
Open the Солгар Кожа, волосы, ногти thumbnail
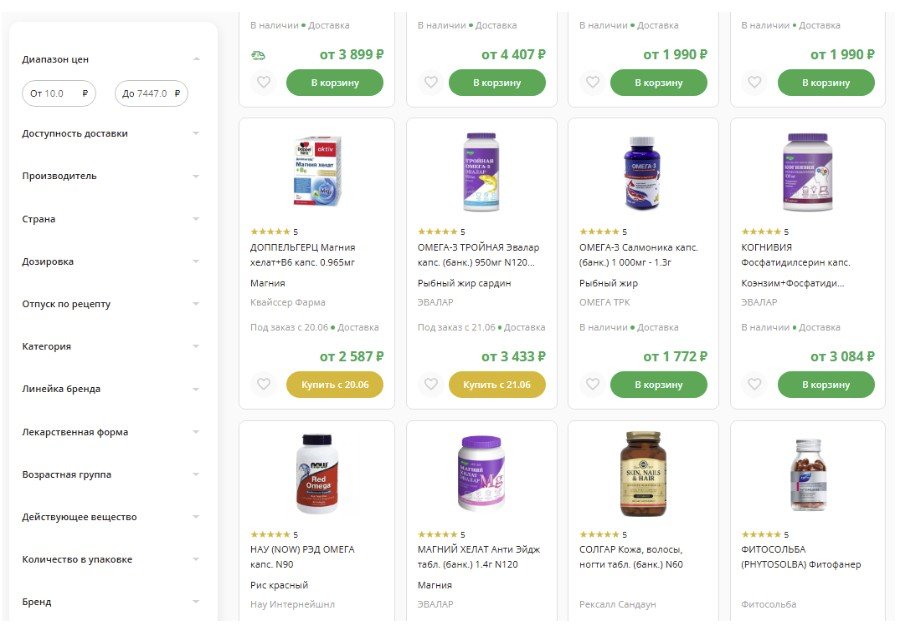point(642,473)
